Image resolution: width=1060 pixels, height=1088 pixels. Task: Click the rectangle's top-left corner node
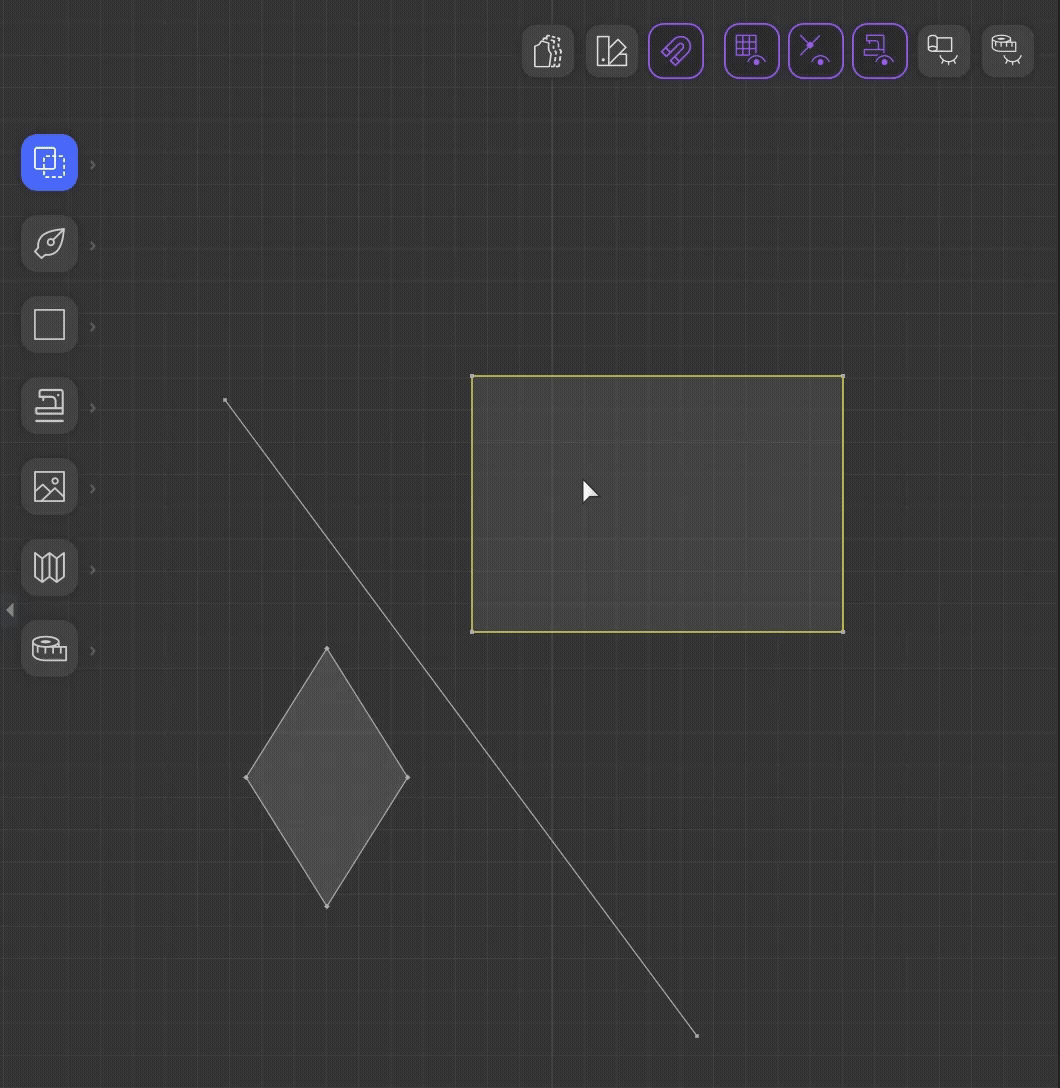472,376
